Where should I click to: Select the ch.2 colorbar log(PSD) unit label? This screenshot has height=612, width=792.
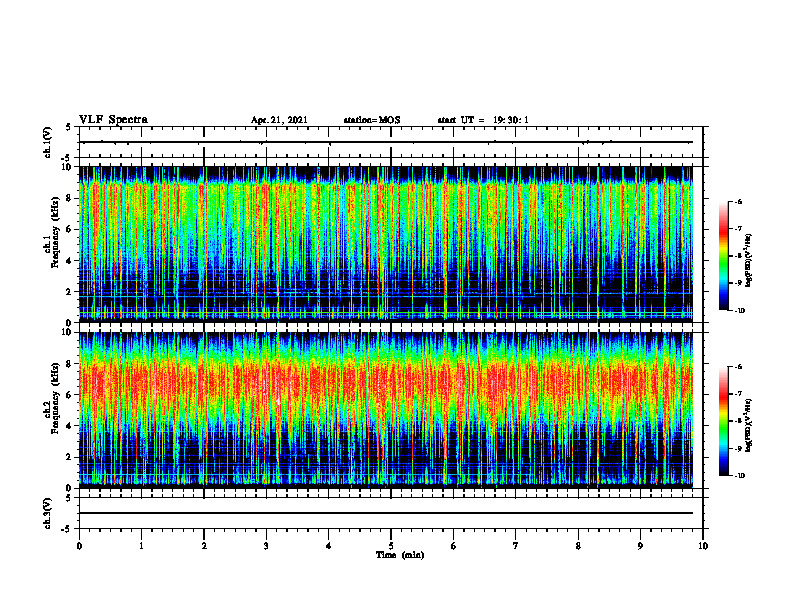click(x=749, y=425)
